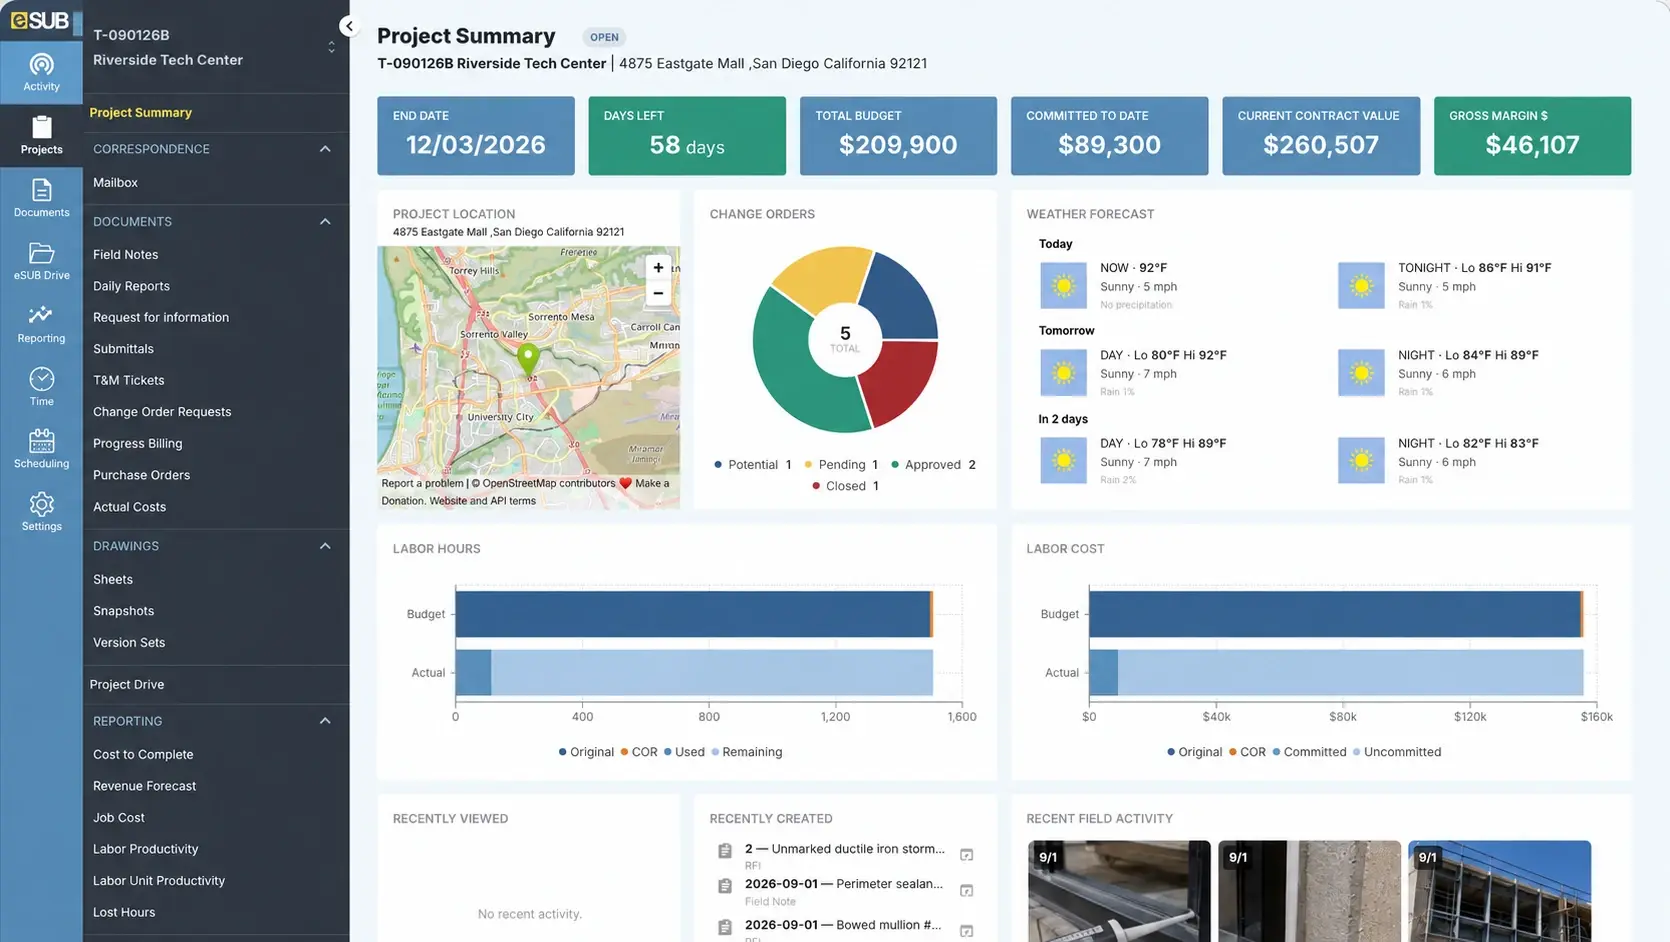Click the eSUB logo
Viewport: 1670px width, 942px height.
point(40,20)
